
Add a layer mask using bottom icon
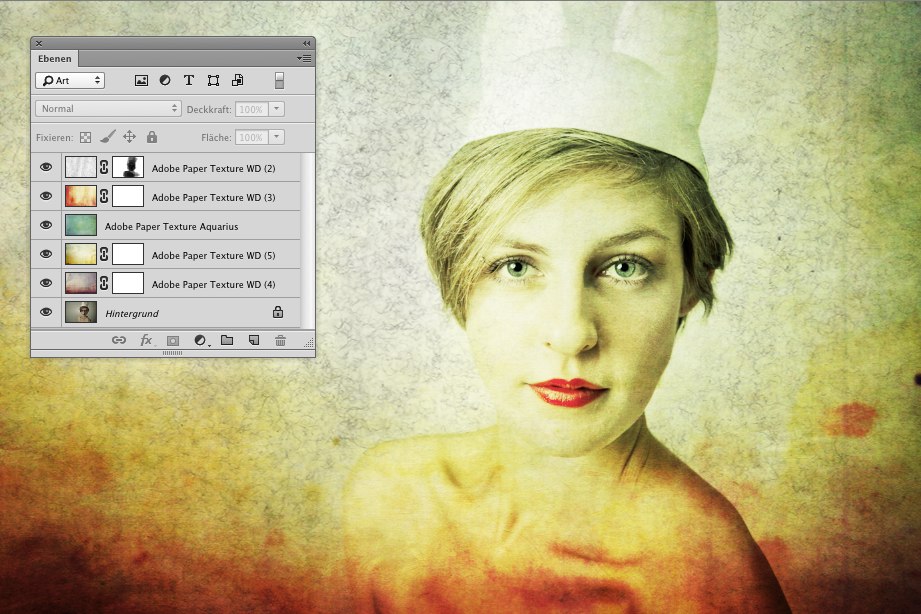pyautogui.click(x=173, y=341)
